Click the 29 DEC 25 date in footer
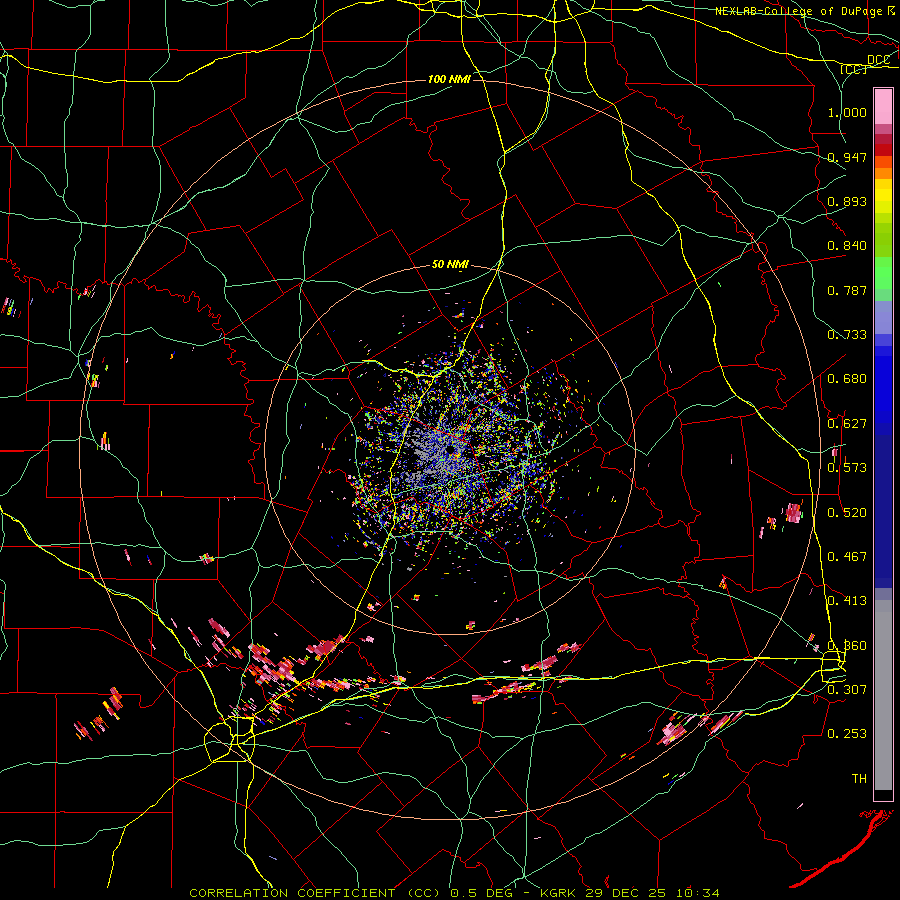The height and width of the screenshot is (900, 900). pos(626,893)
